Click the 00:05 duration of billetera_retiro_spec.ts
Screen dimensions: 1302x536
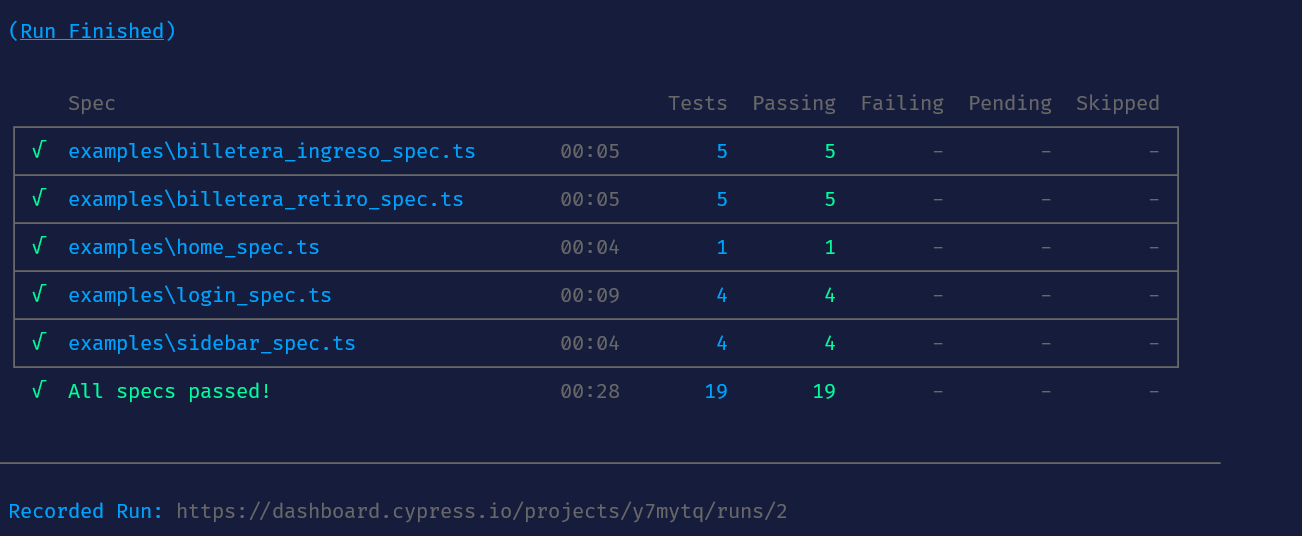point(590,199)
